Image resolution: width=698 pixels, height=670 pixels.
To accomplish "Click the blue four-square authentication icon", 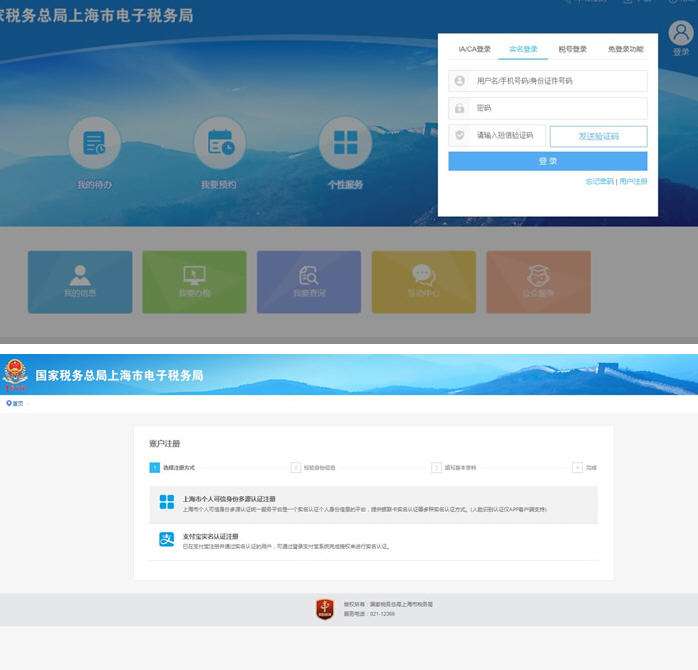I will (x=167, y=502).
